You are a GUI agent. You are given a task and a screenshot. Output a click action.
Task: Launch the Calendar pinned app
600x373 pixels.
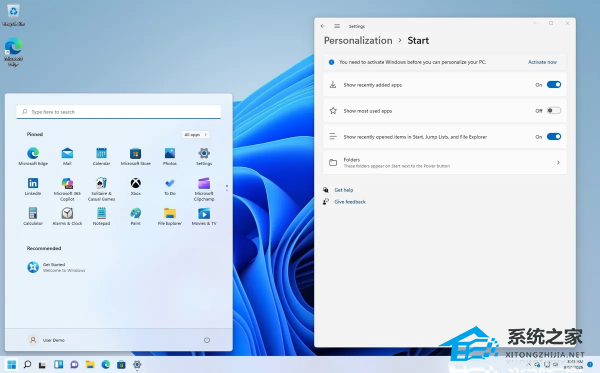pos(101,156)
